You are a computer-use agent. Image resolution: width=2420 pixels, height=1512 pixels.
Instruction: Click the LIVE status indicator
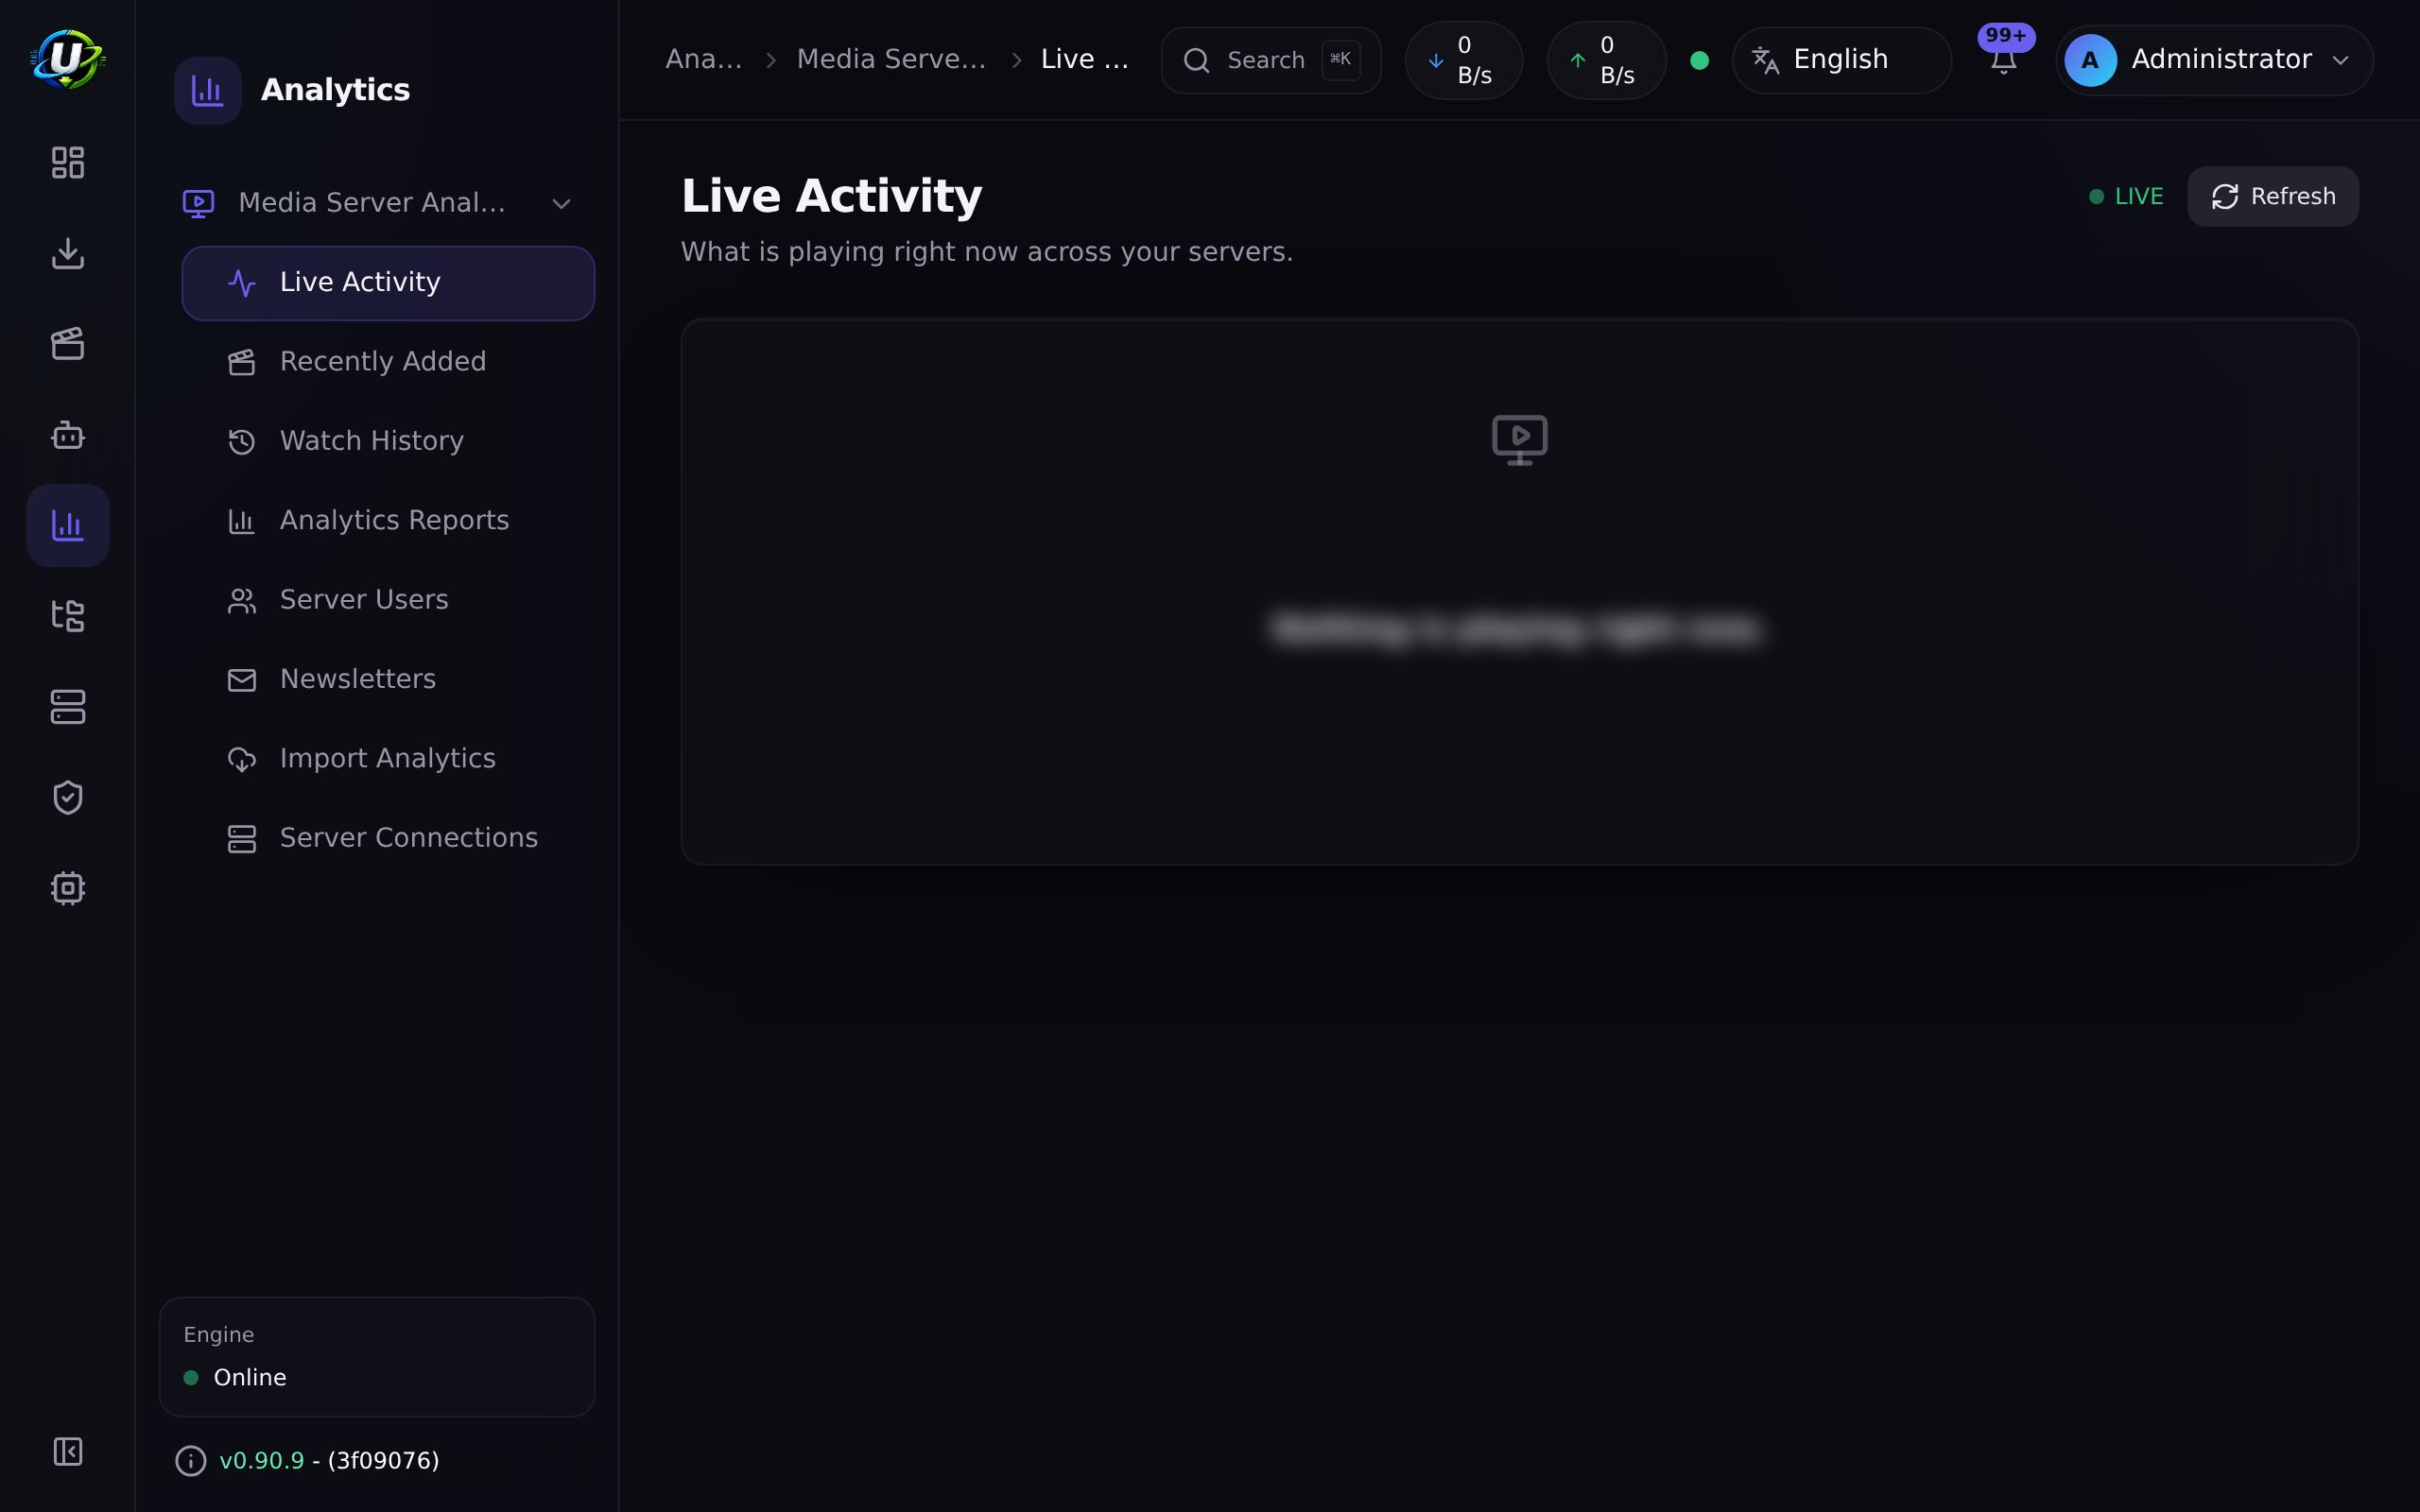[x=2126, y=197]
